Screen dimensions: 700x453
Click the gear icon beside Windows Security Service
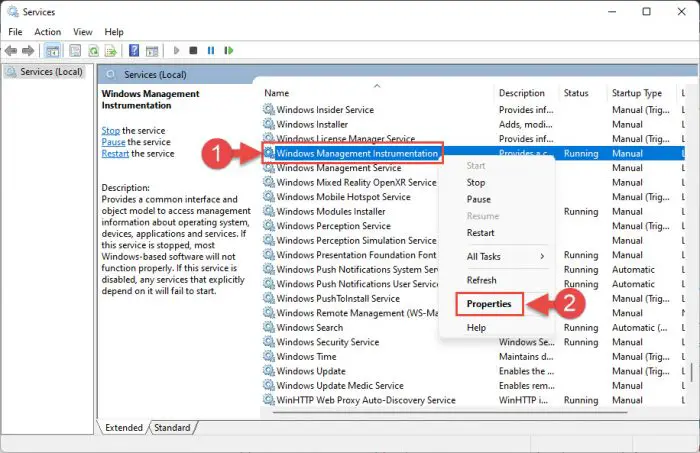tap(269, 342)
